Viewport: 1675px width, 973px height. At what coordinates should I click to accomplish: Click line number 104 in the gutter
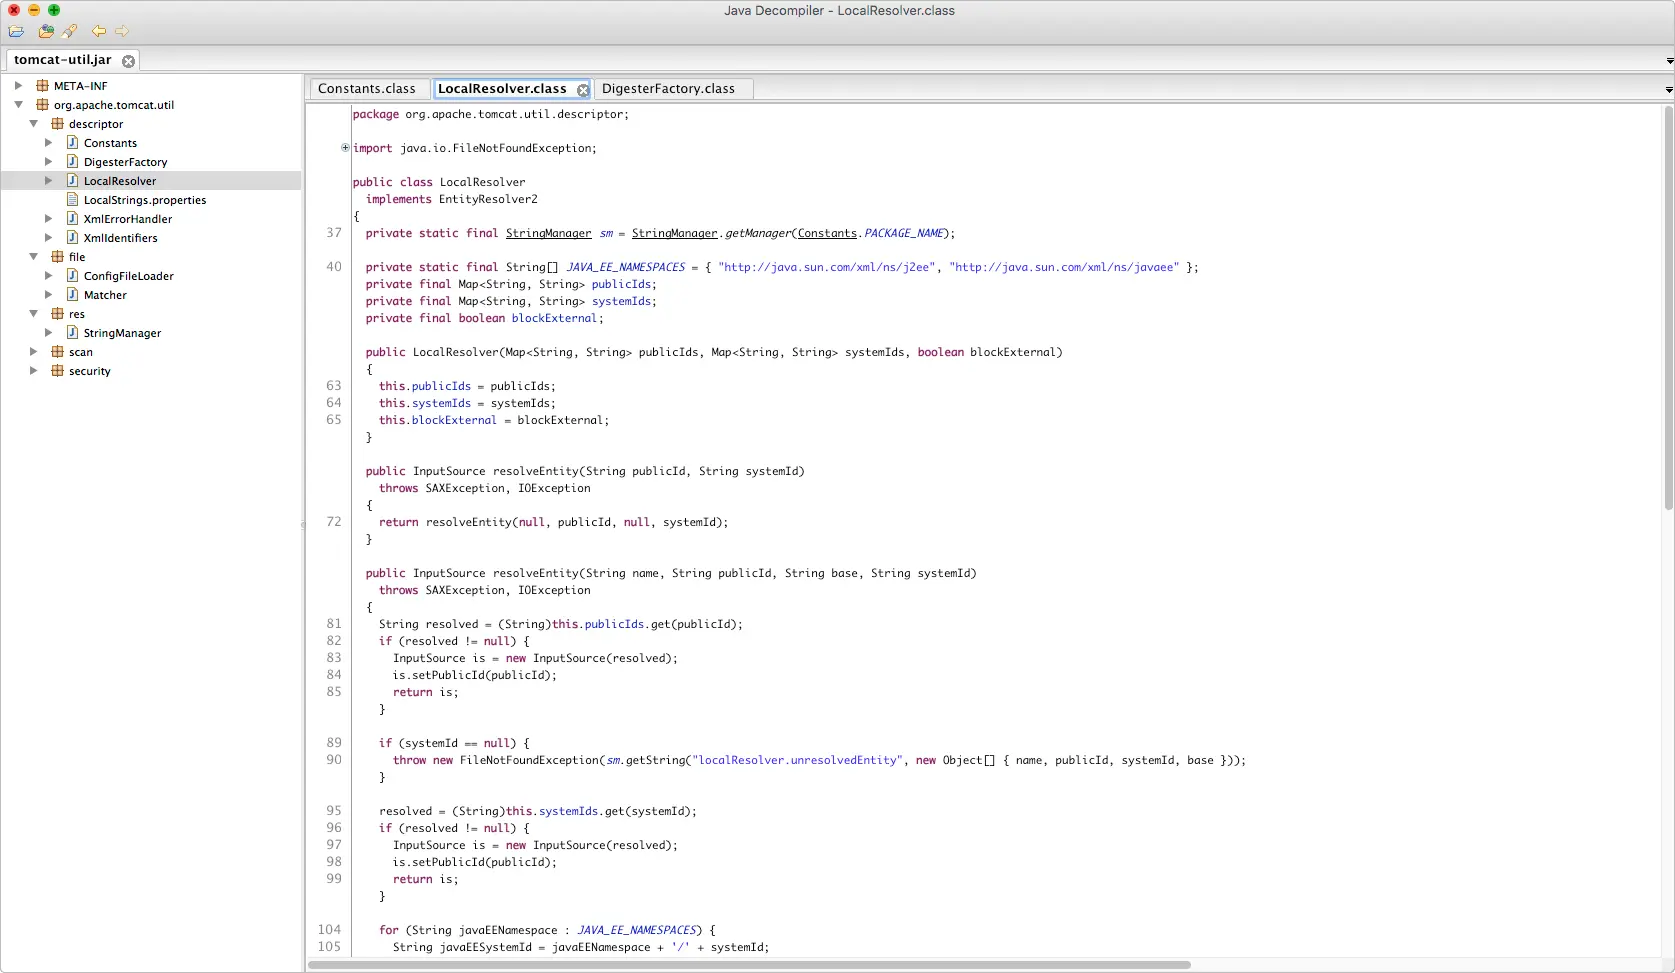(330, 930)
